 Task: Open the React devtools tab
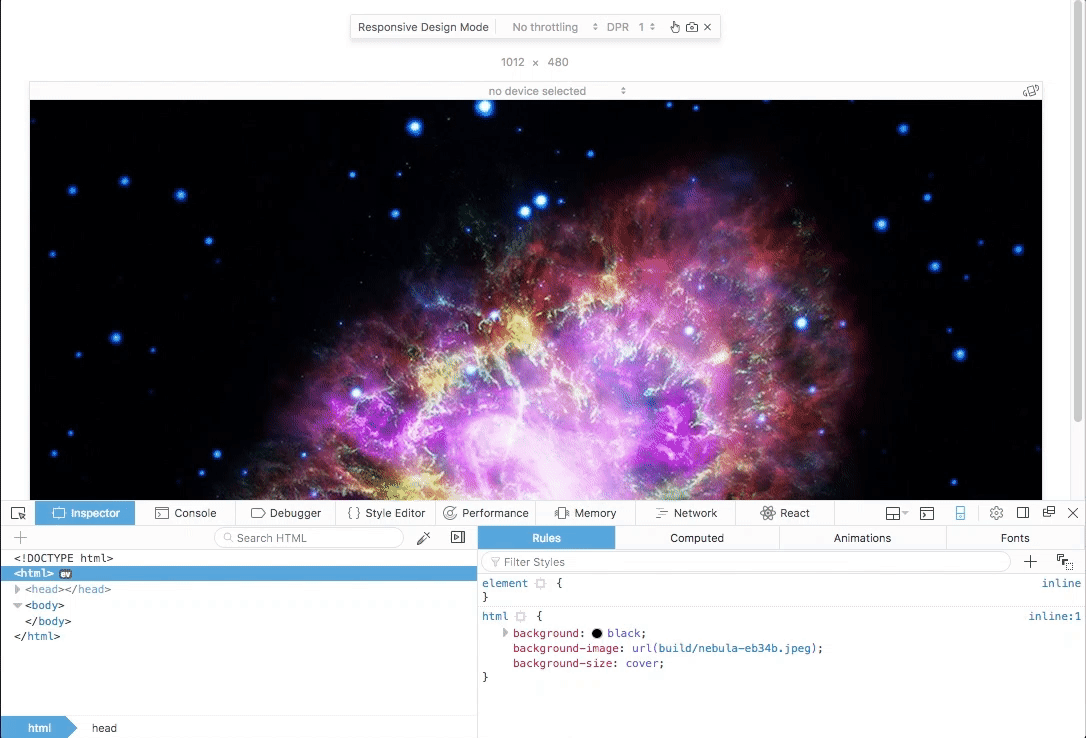[x=785, y=513]
